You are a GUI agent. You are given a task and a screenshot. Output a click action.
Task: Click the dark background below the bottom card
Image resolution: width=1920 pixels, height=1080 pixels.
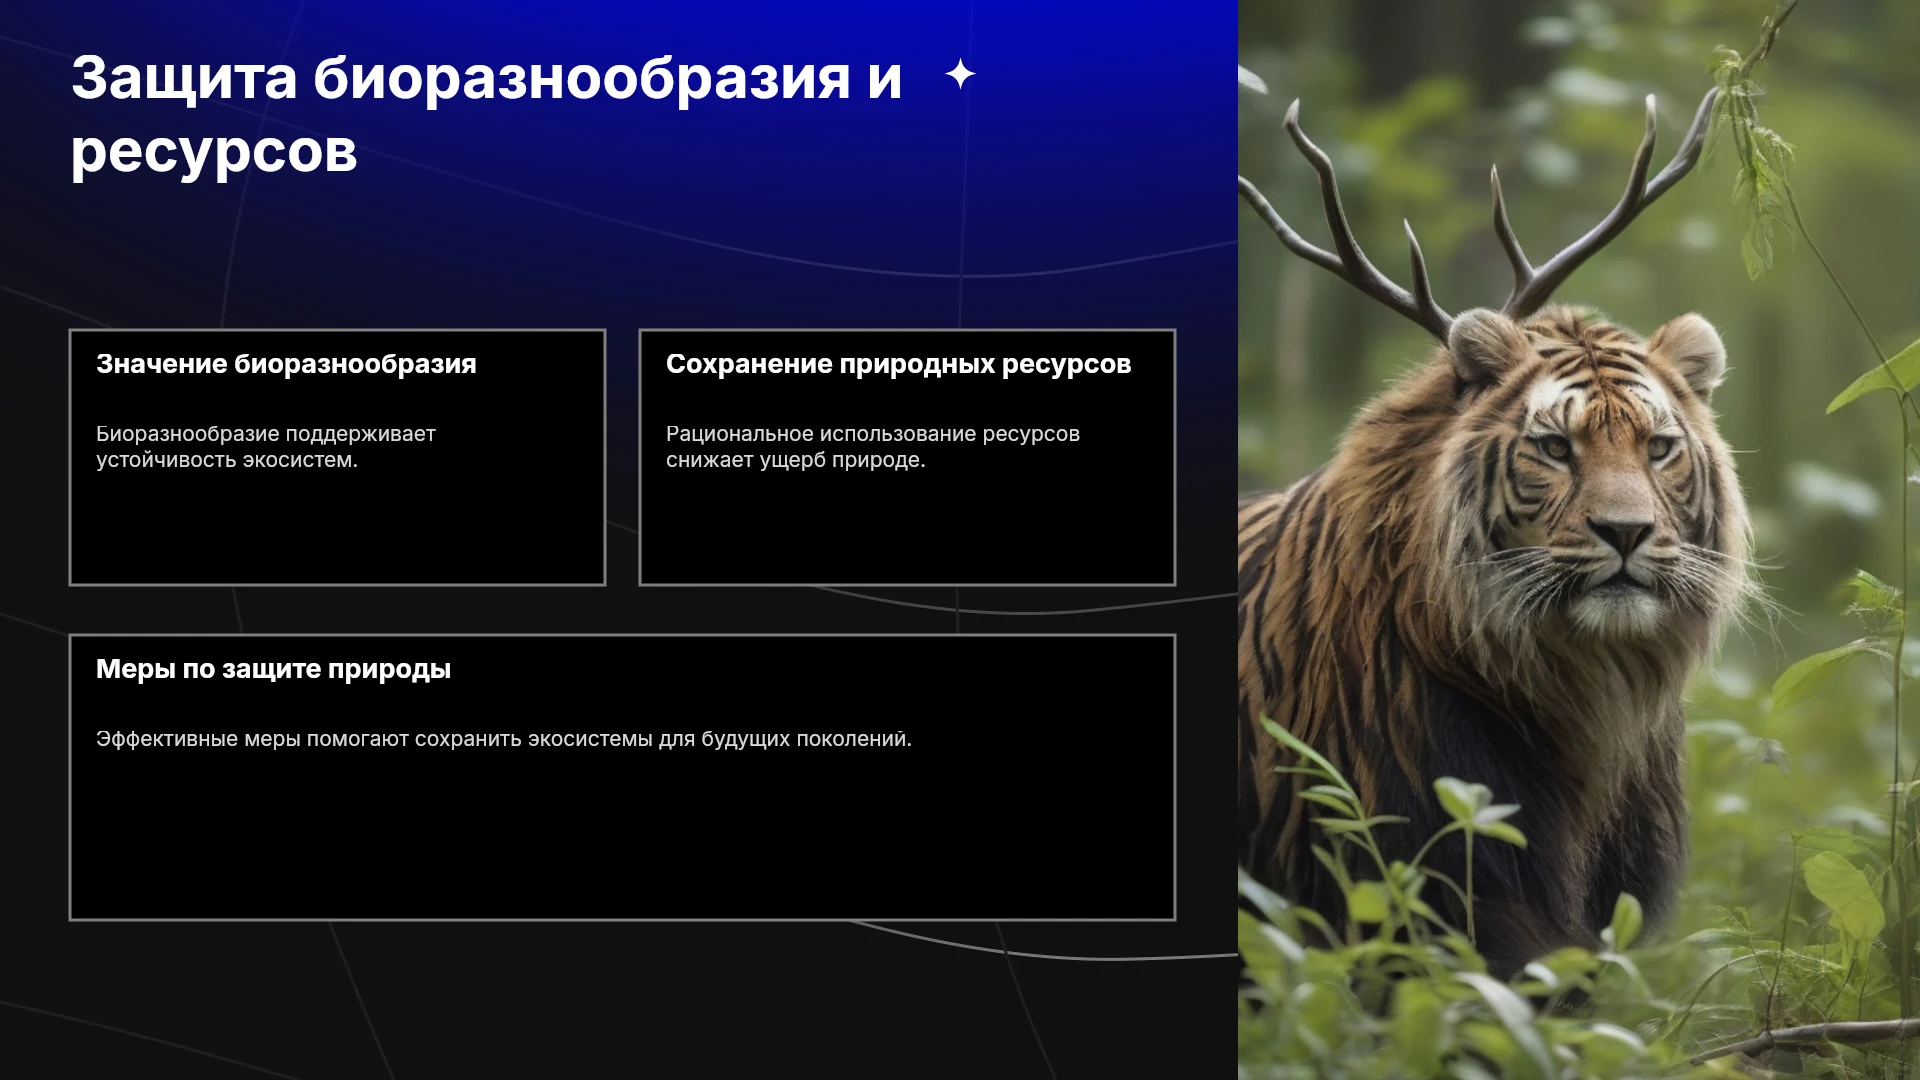[620, 1000]
